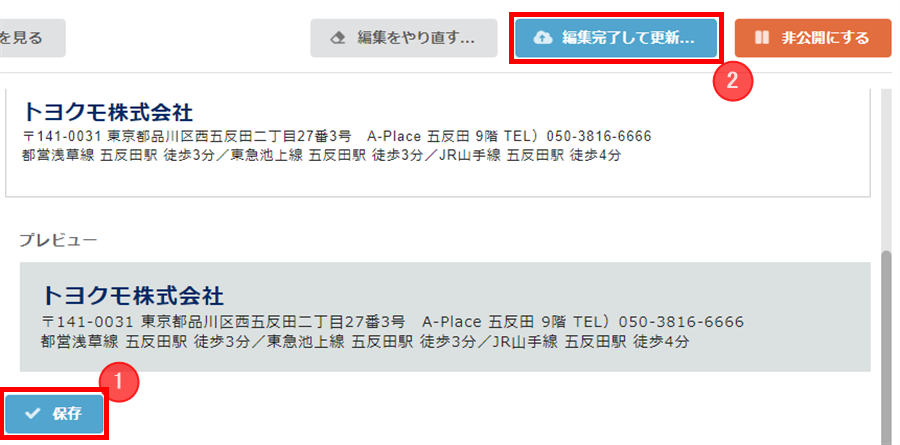Click the 都営浅草線 access line in preview
Viewport: 900px width, 445px height.
365,342
